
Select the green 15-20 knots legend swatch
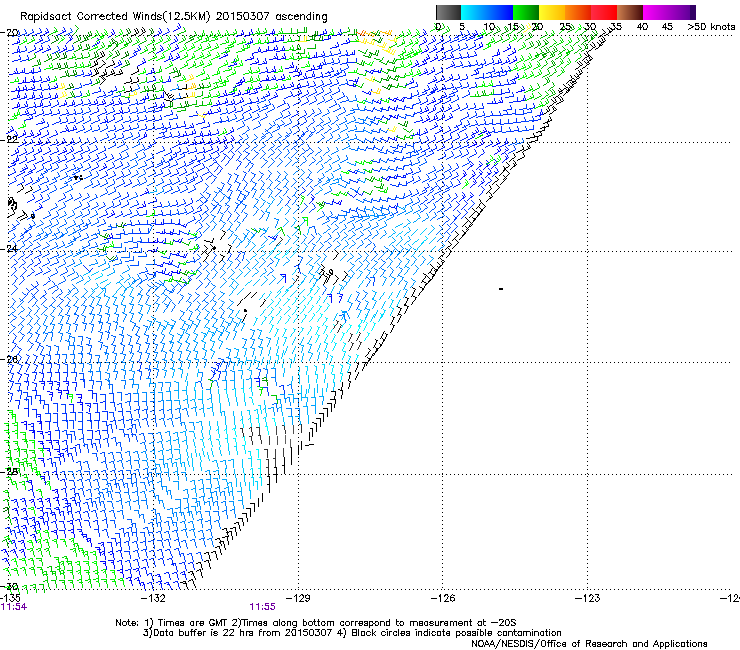(526, 12)
